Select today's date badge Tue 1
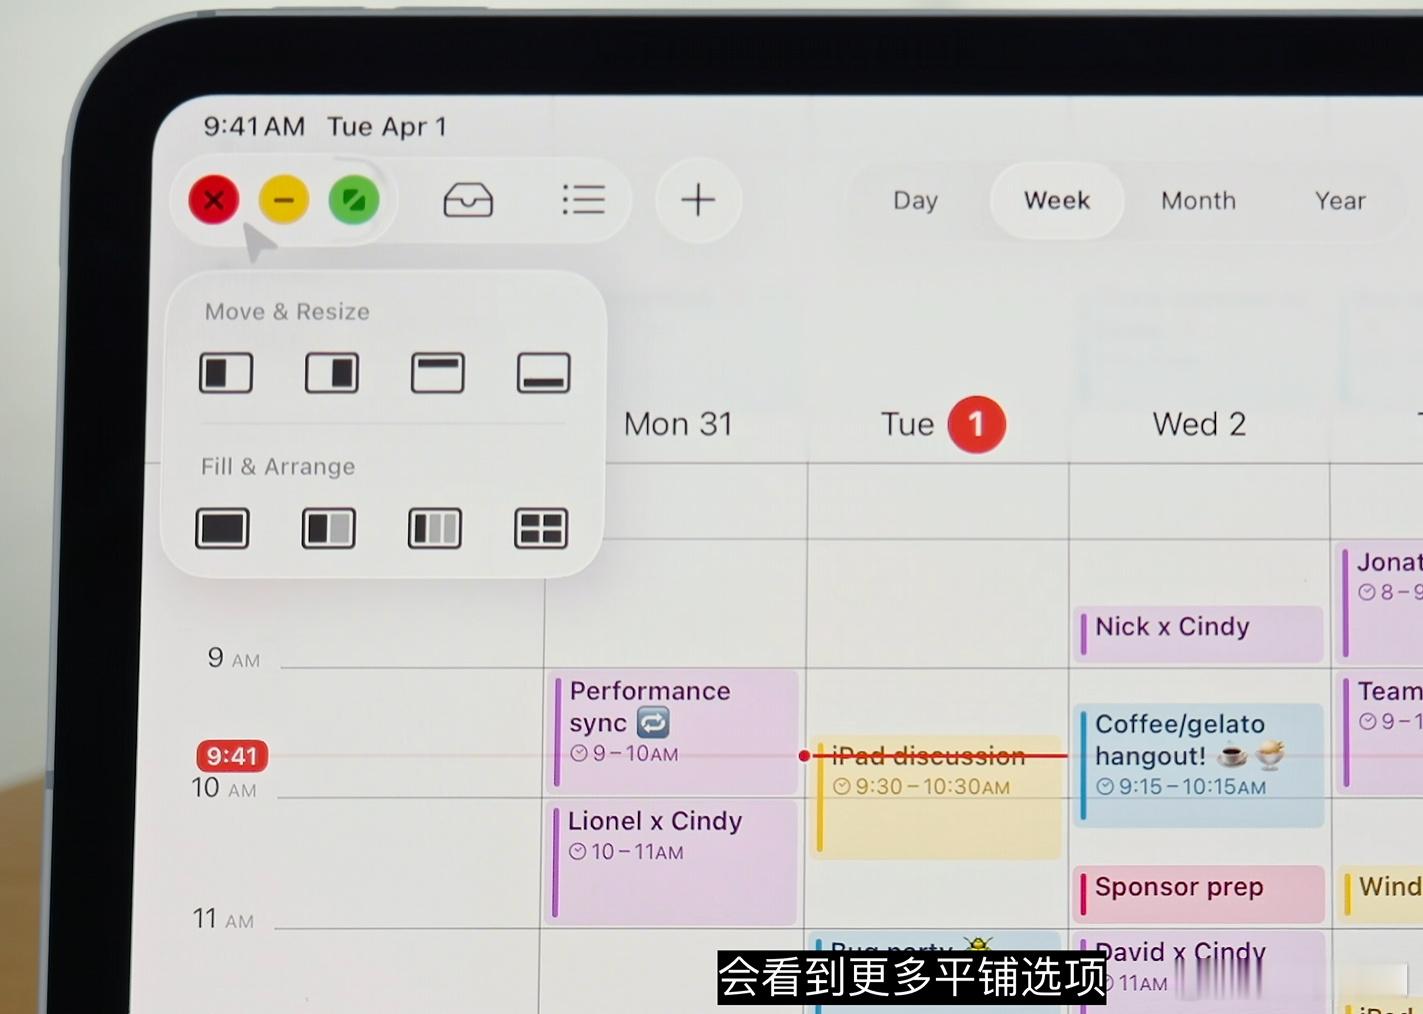This screenshot has height=1014, width=1423. pos(976,424)
